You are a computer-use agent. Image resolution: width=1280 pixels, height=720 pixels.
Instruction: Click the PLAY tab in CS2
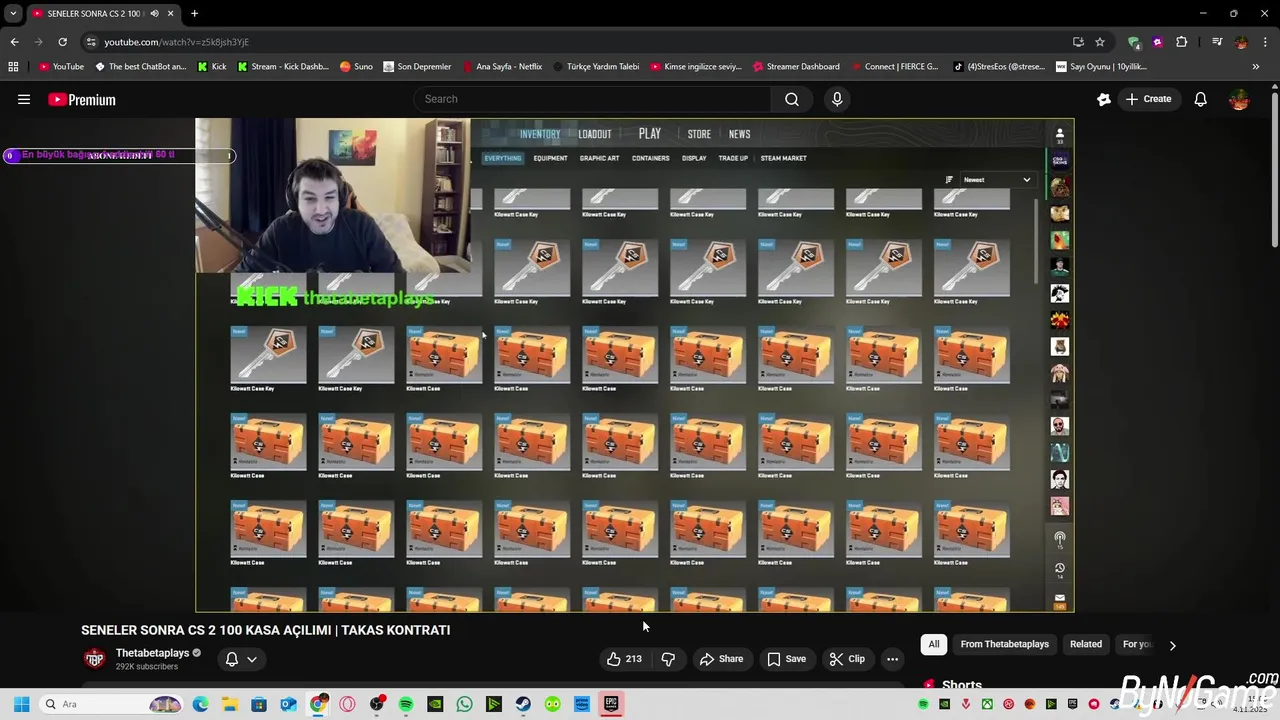(650, 134)
